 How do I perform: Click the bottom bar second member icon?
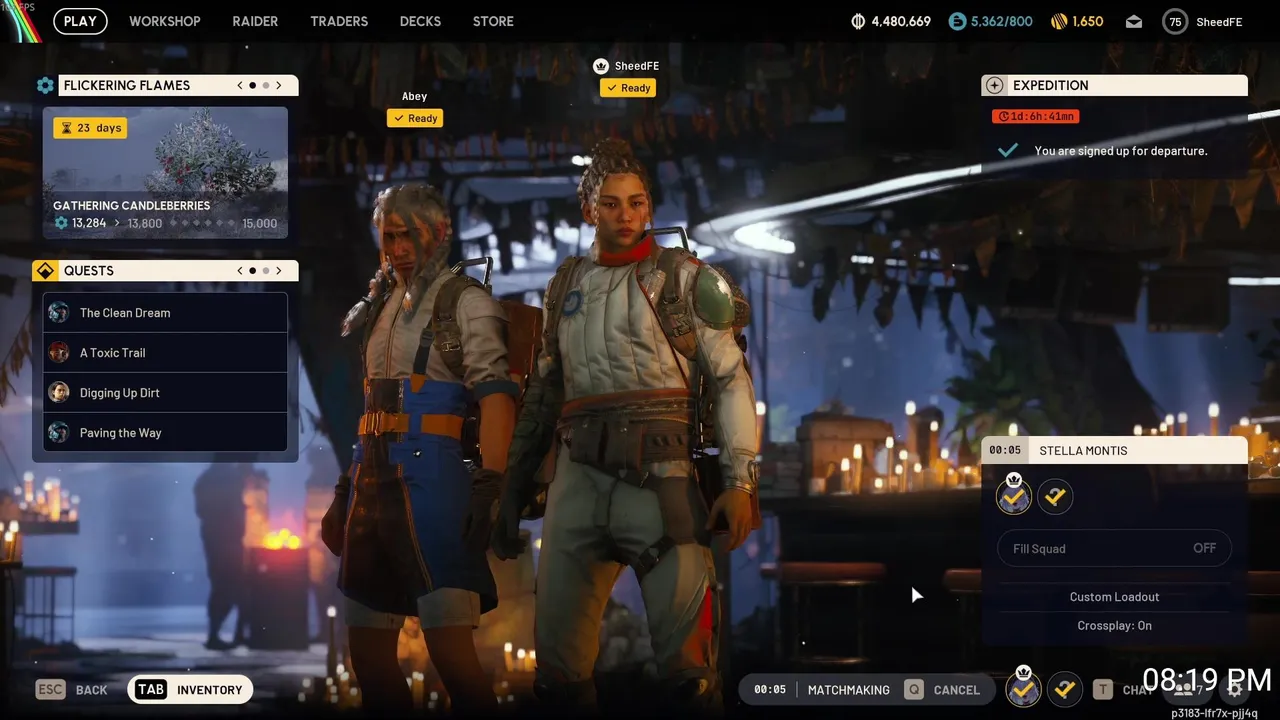tap(1065, 689)
